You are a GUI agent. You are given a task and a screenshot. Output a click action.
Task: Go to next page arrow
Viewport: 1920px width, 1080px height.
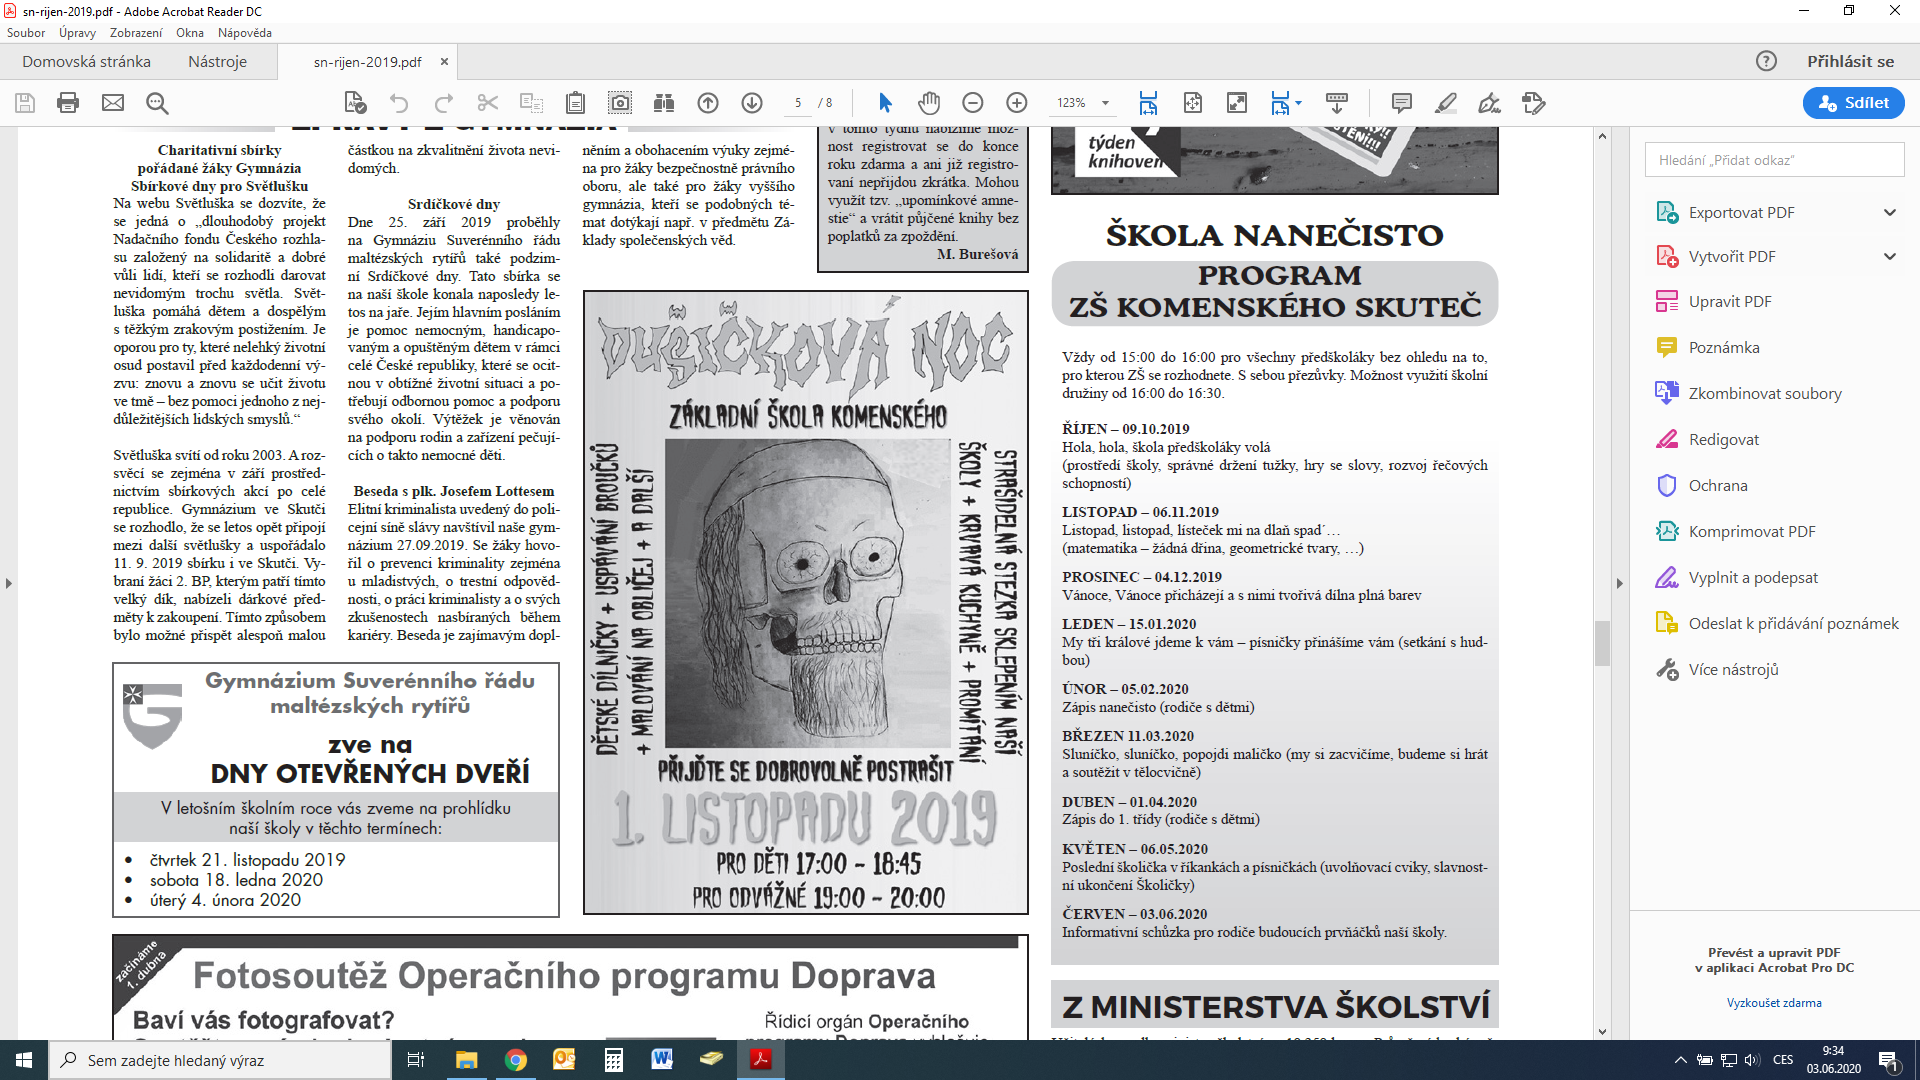(752, 103)
